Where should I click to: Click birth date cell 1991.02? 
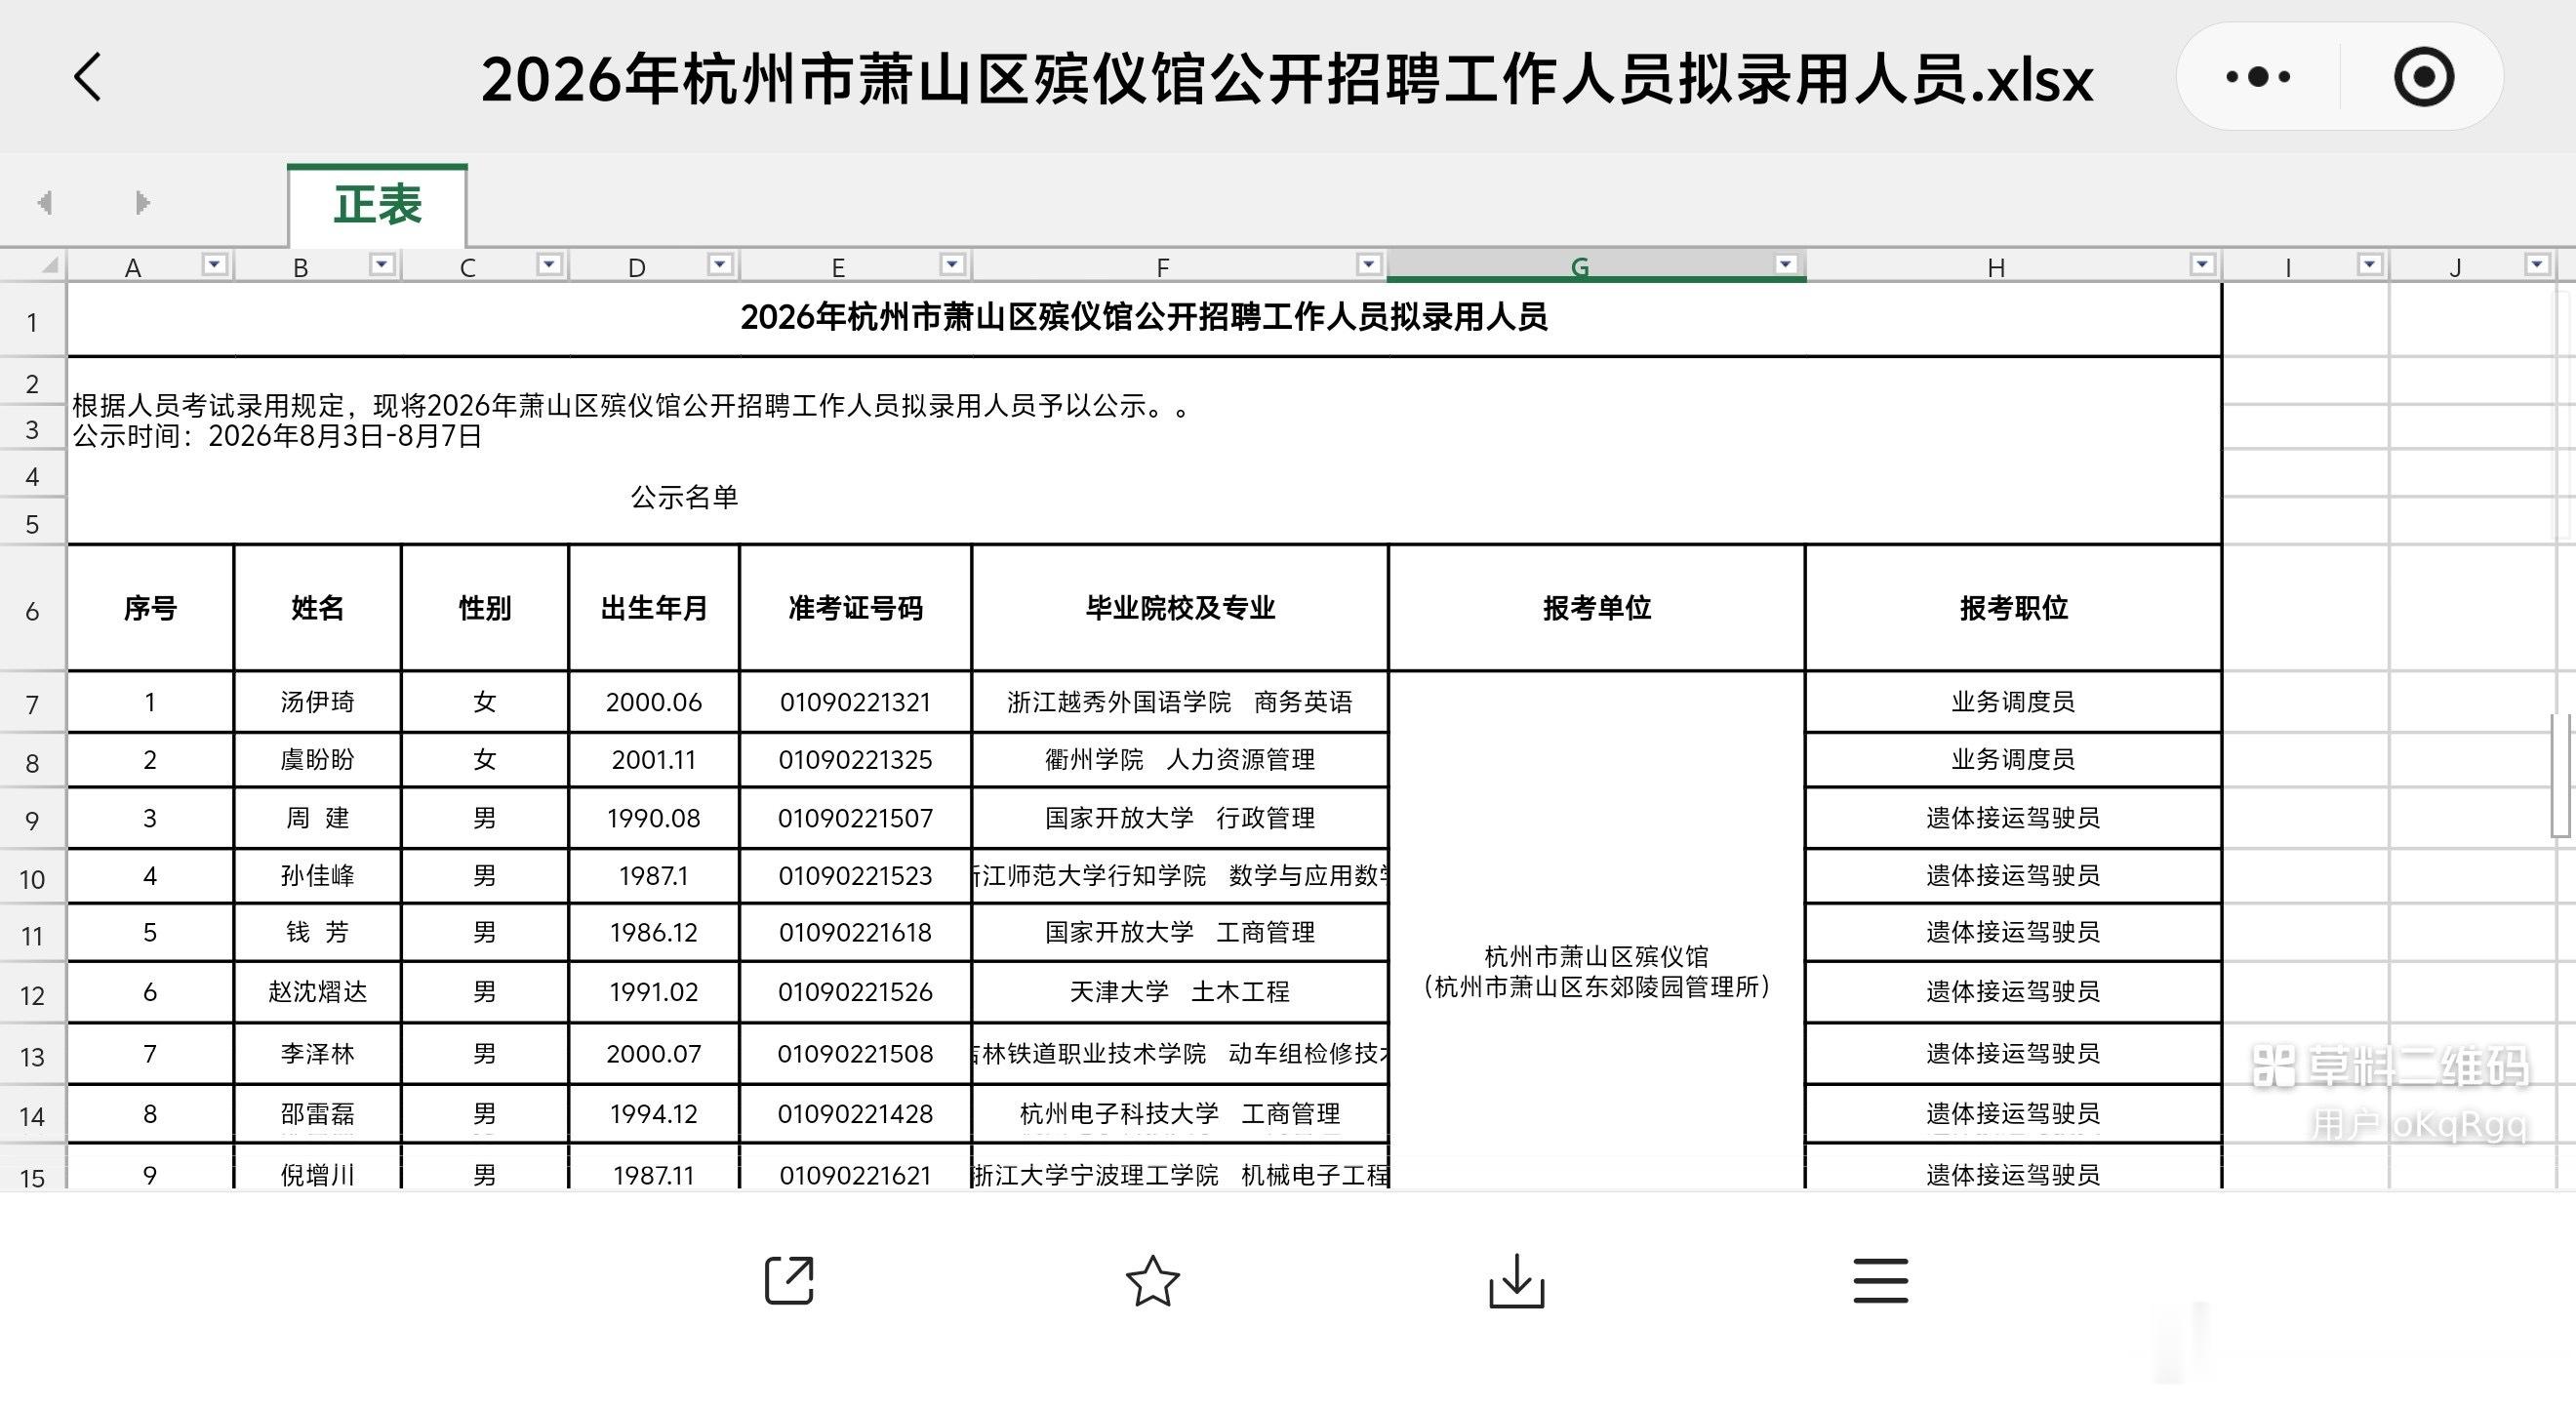click(x=654, y=992)
